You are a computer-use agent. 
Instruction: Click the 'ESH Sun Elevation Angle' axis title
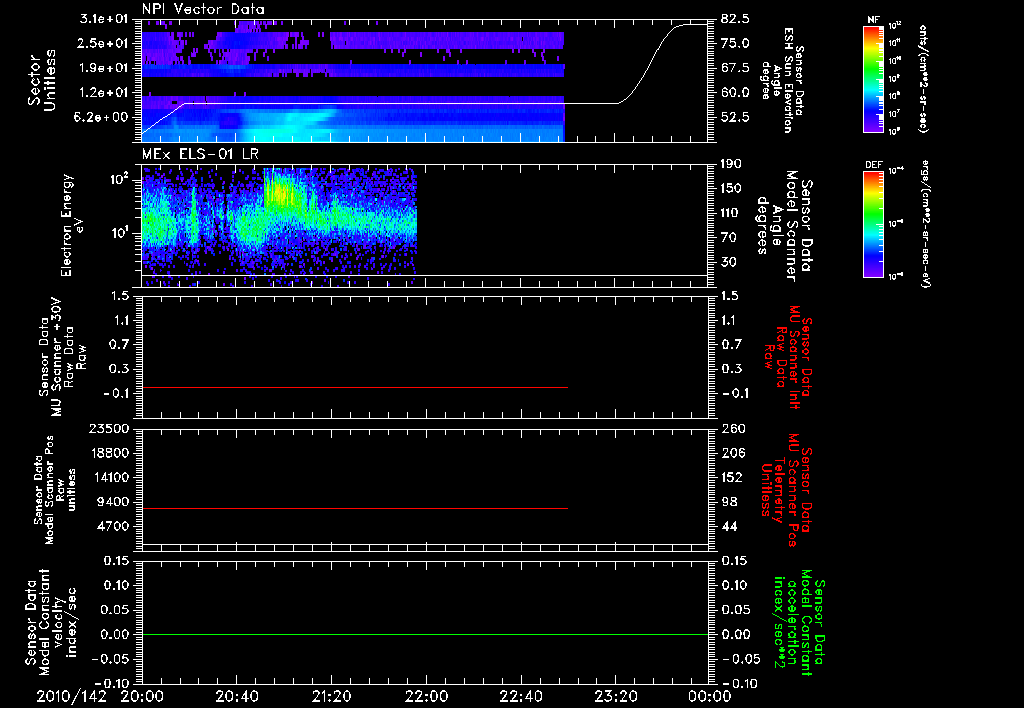782,80
